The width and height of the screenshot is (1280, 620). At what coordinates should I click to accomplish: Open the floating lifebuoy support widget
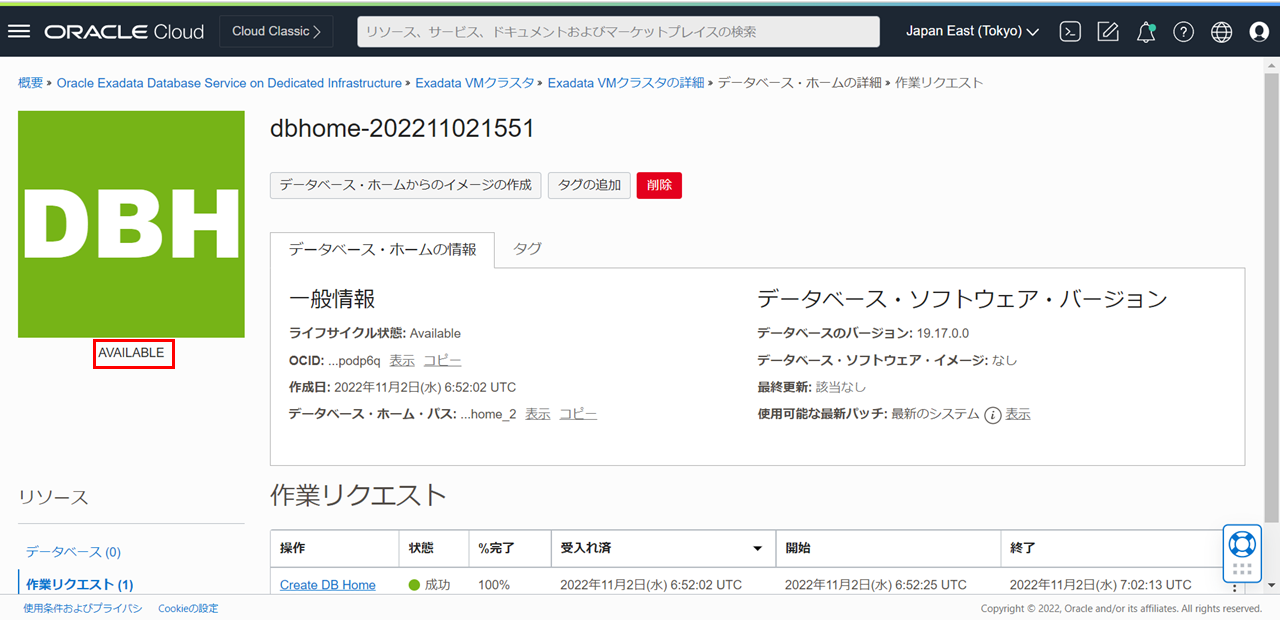click(x=1242, y=544)
